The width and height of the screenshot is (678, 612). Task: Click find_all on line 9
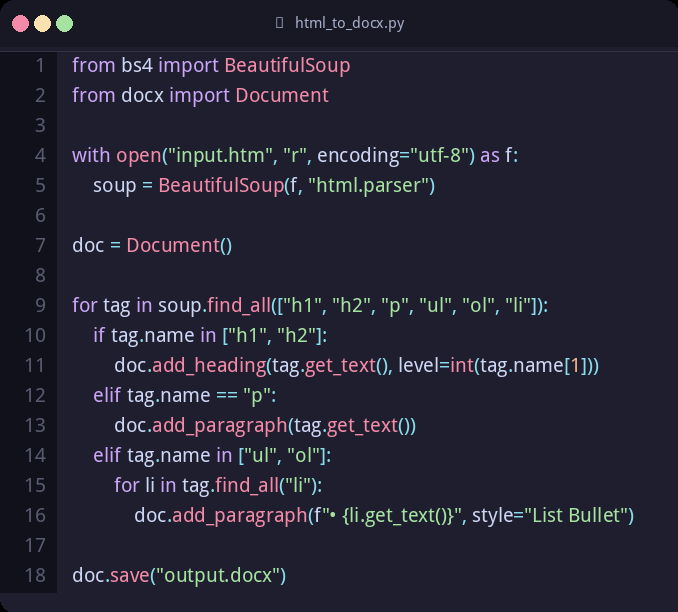(239, 306)
